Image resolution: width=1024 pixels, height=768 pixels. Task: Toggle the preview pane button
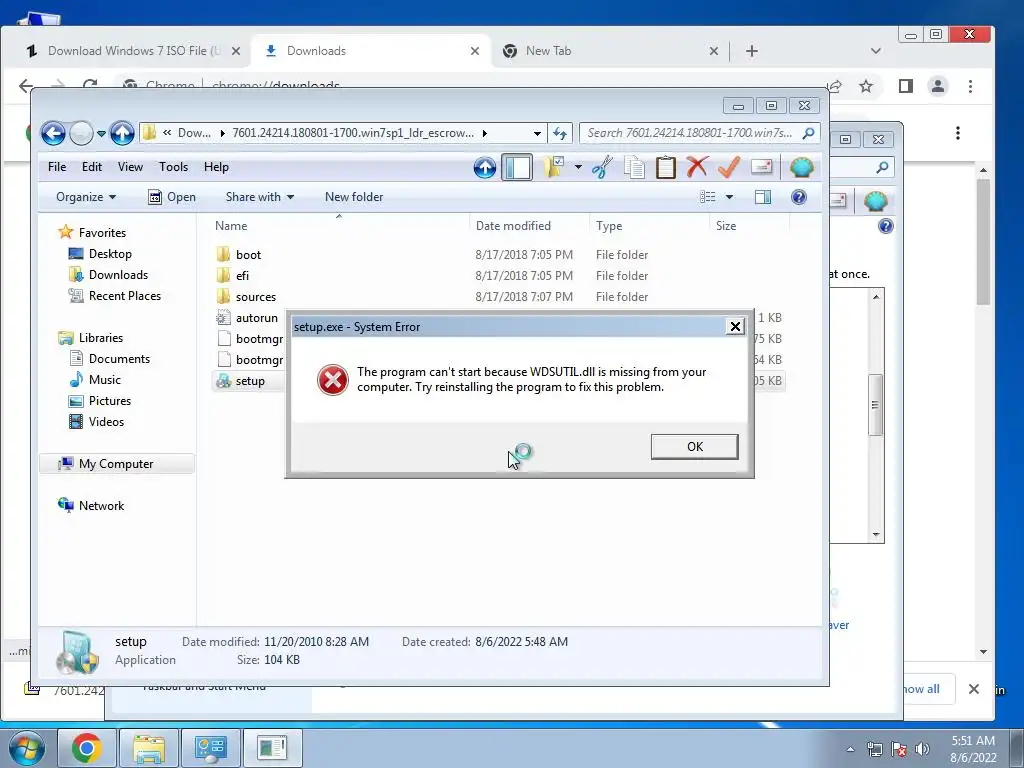coord(762,197)
